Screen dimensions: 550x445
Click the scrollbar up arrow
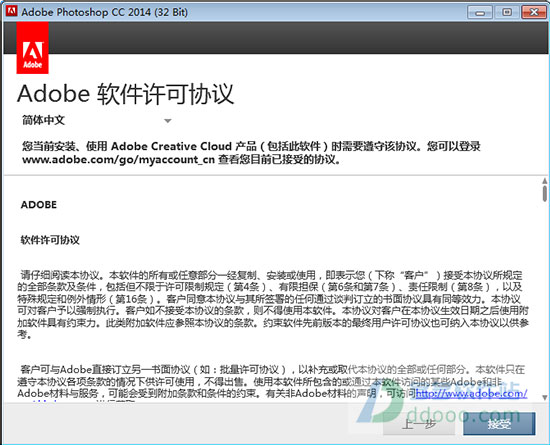(x=544, y=181)
